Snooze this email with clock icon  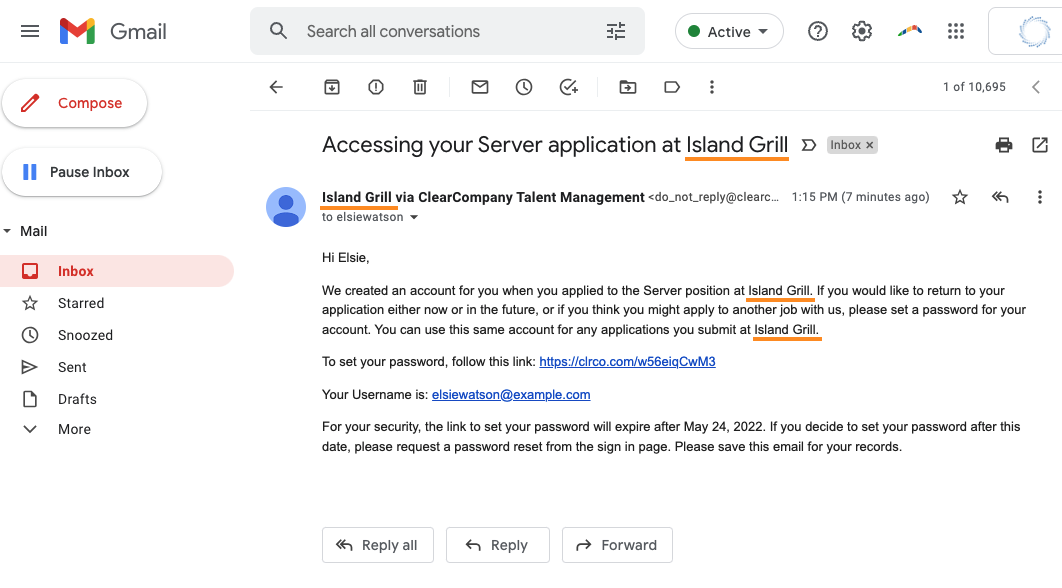pyautogui.click(x=524, y=87)
